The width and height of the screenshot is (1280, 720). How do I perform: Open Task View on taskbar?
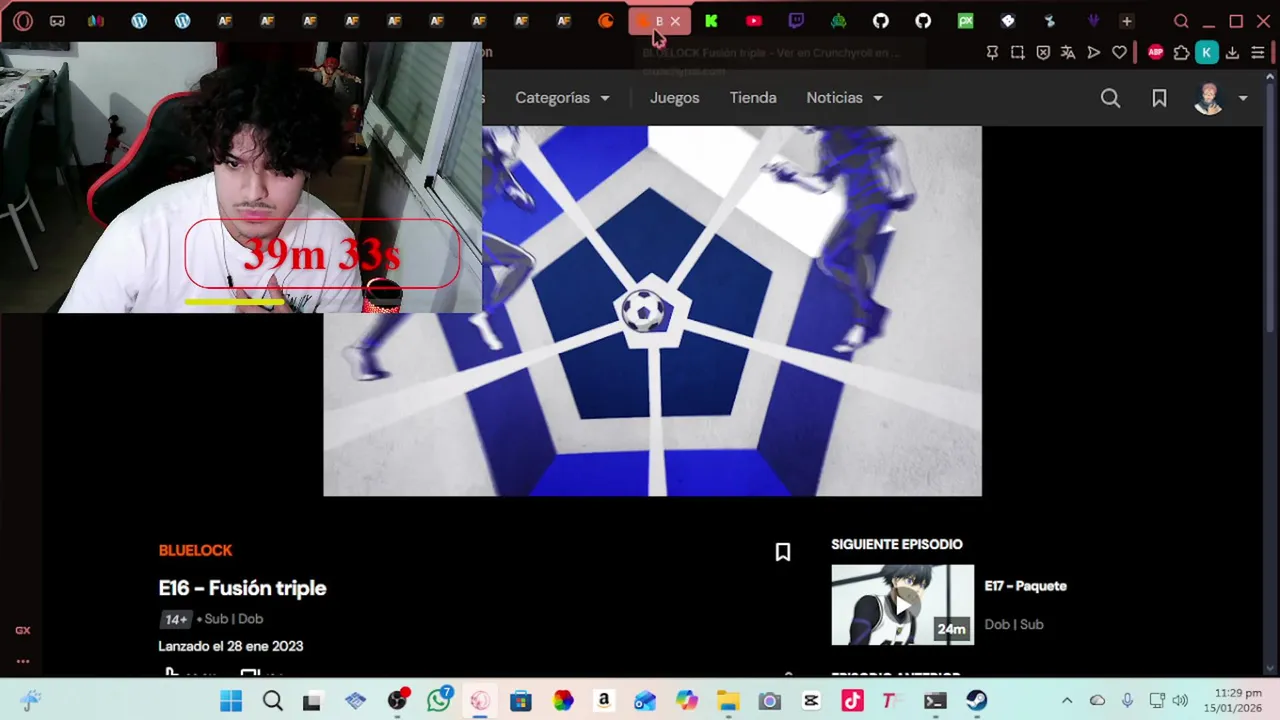[x=312, y=701]
